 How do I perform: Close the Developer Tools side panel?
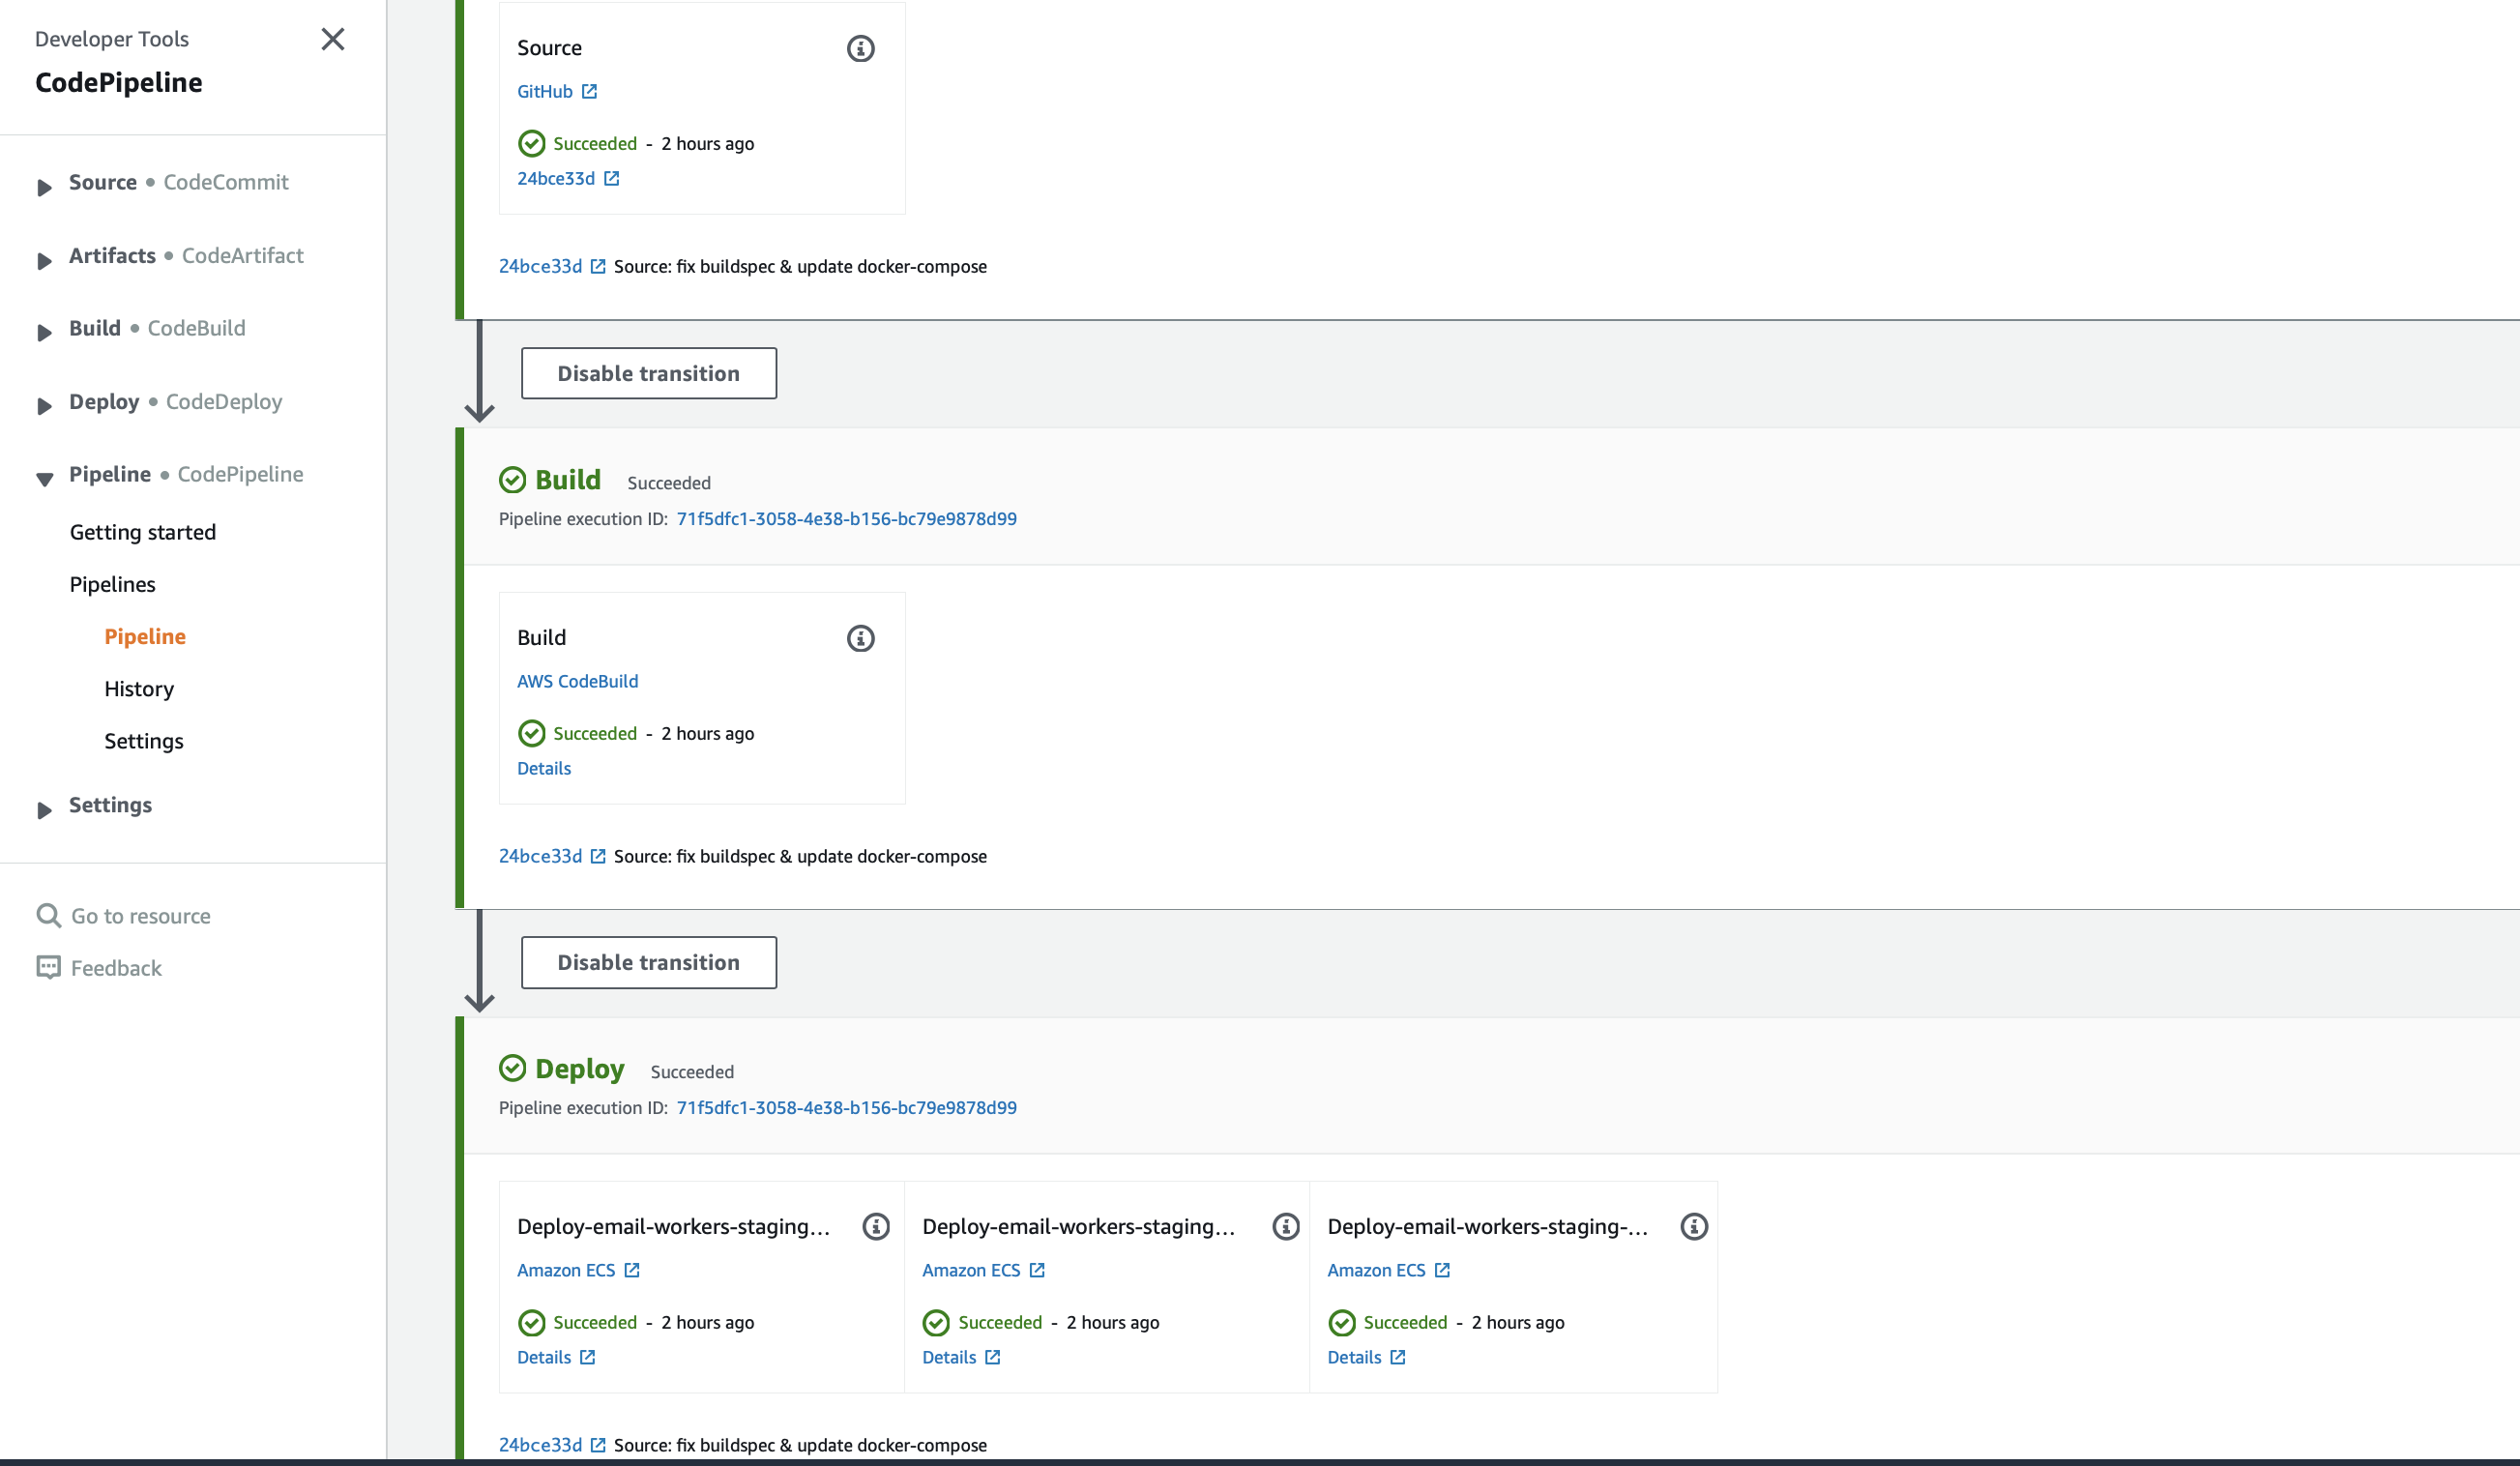pyautogui.click(x=333, y=39)
